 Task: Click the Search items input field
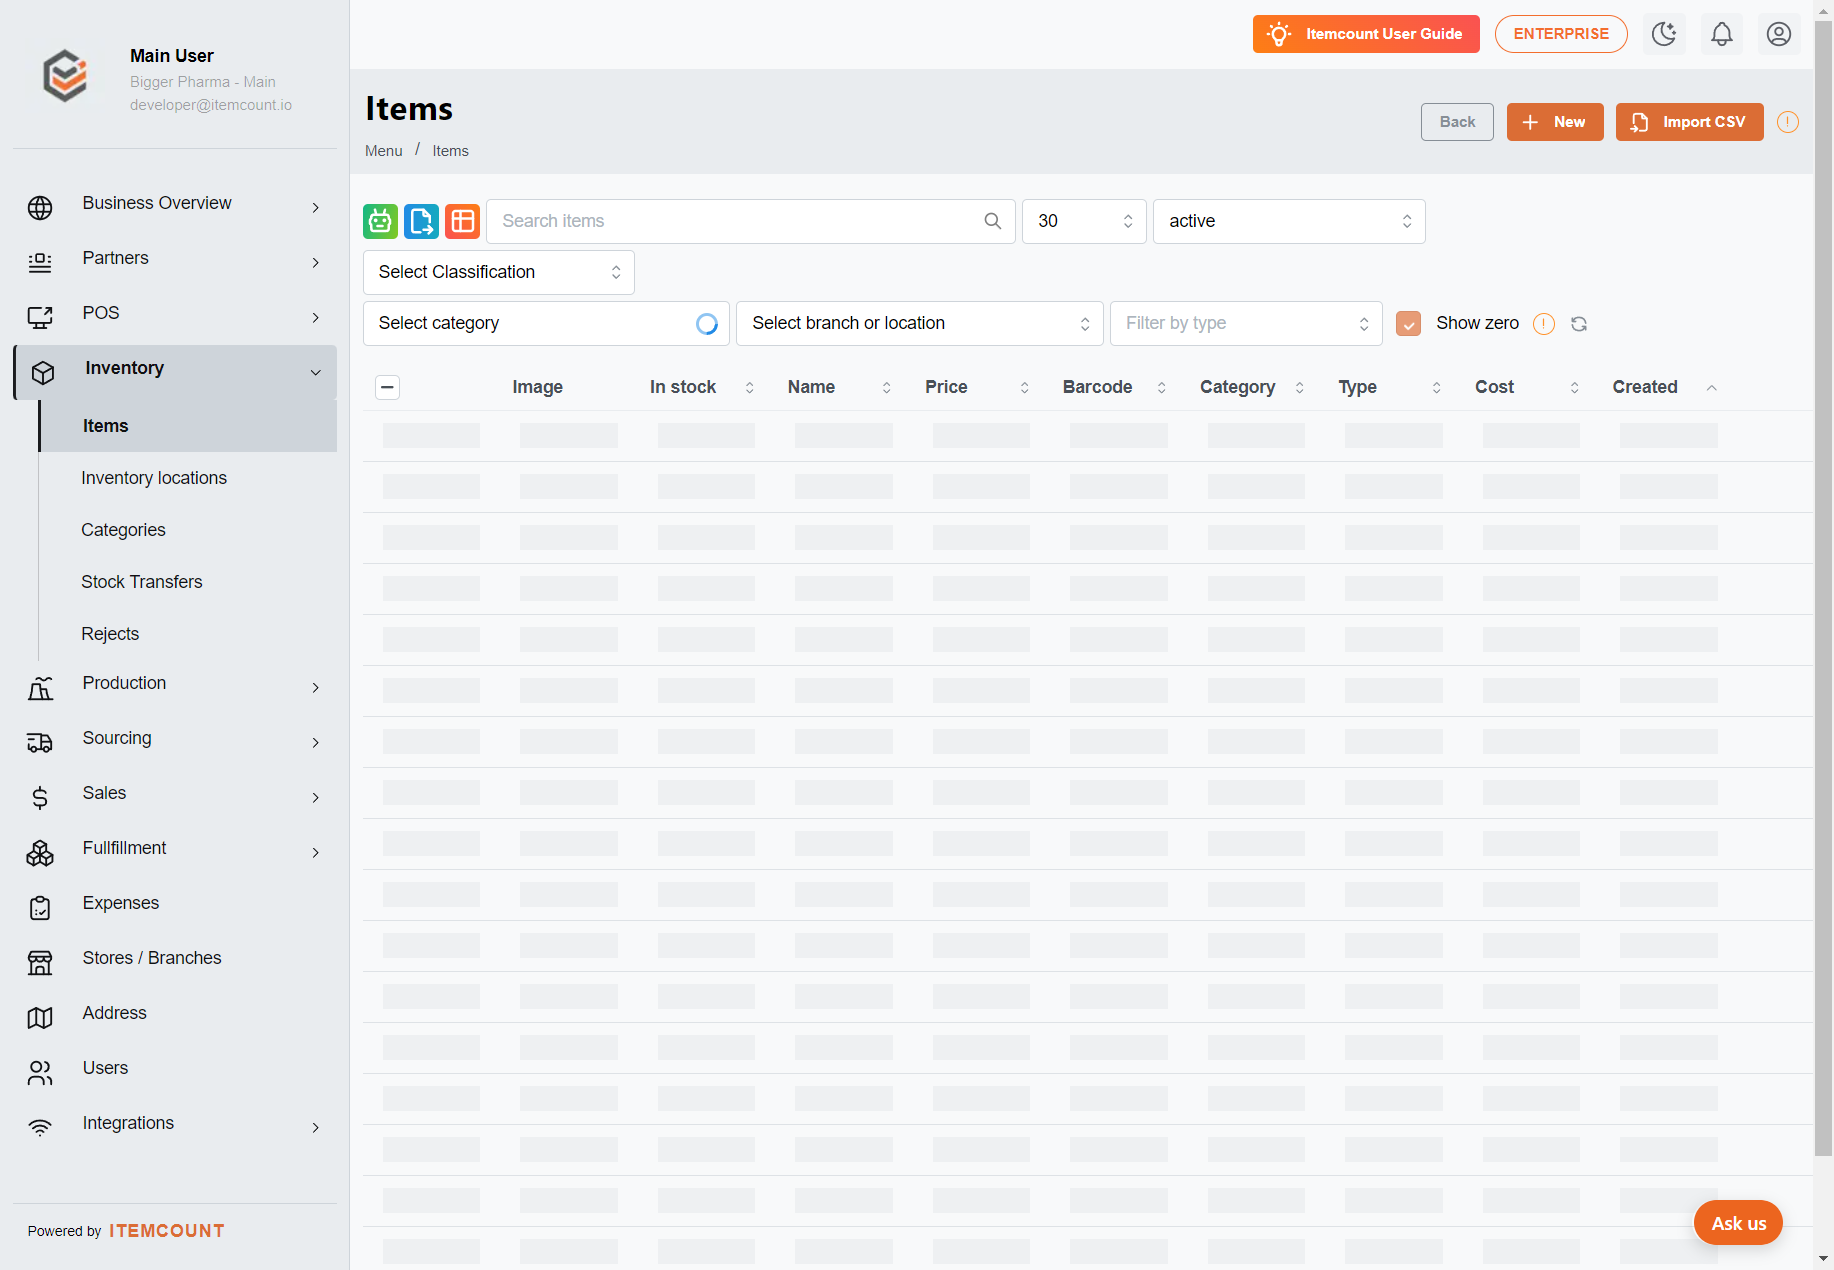pos(750,221)
